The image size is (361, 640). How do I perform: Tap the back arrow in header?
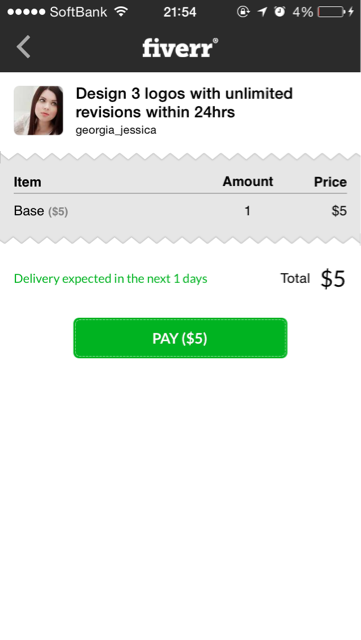(23, 47)
